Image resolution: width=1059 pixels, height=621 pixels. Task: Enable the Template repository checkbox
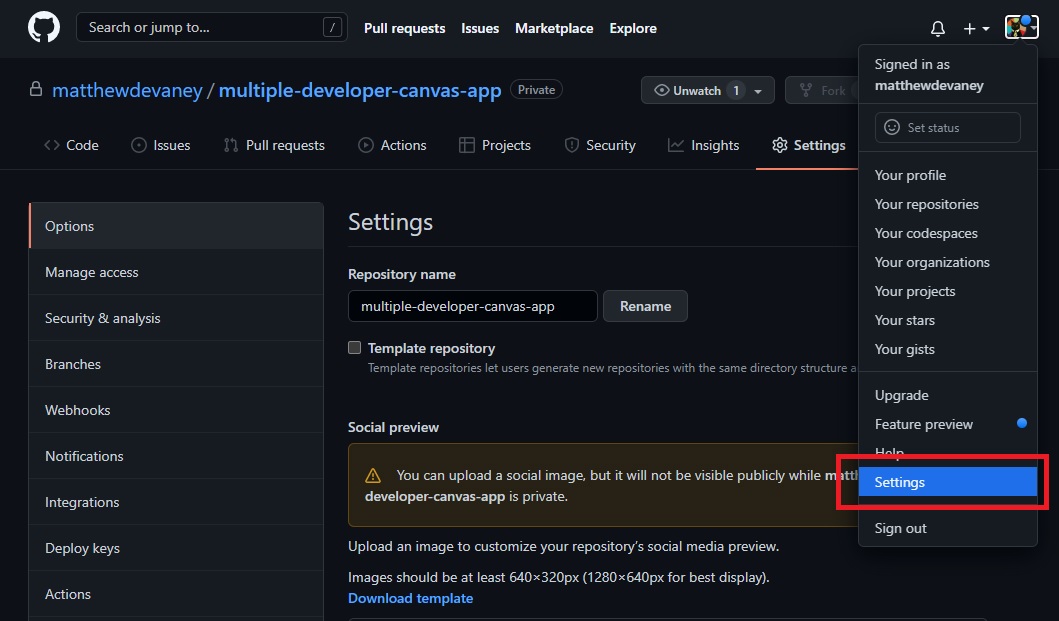354,348
